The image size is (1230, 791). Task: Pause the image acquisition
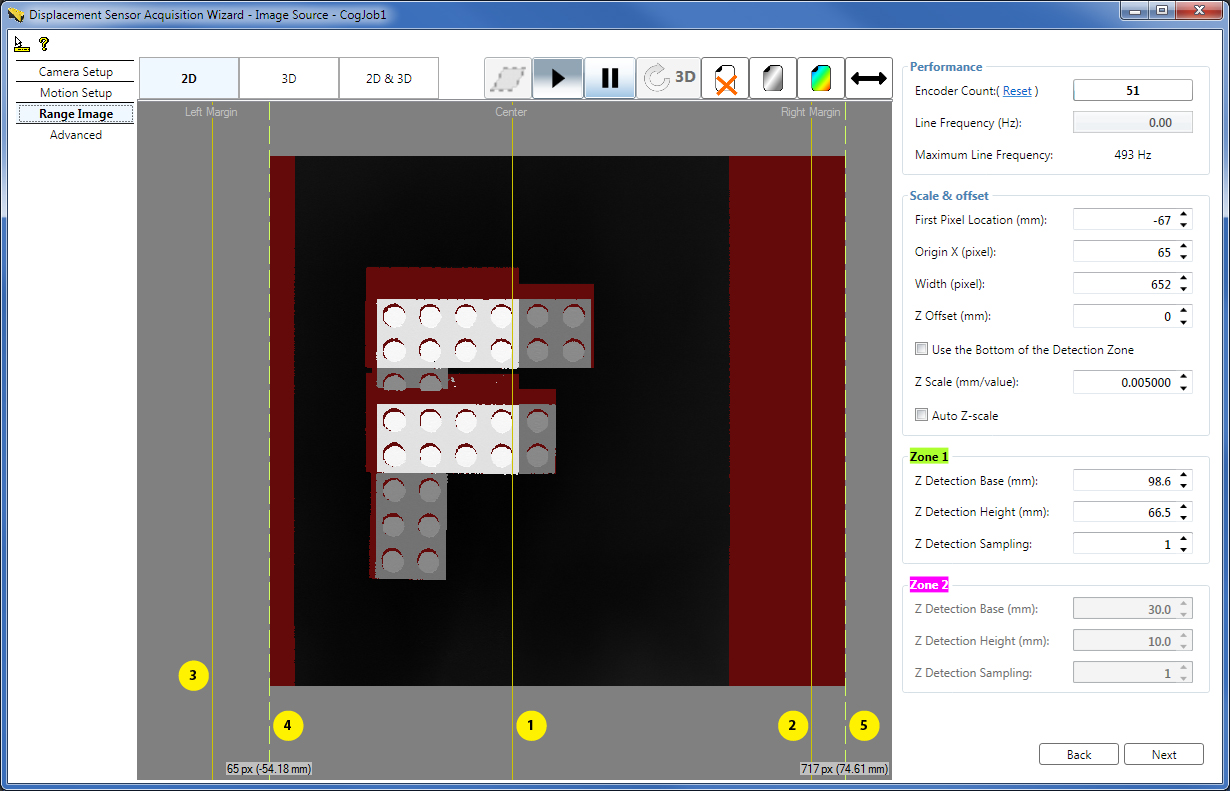coord(610,78)
